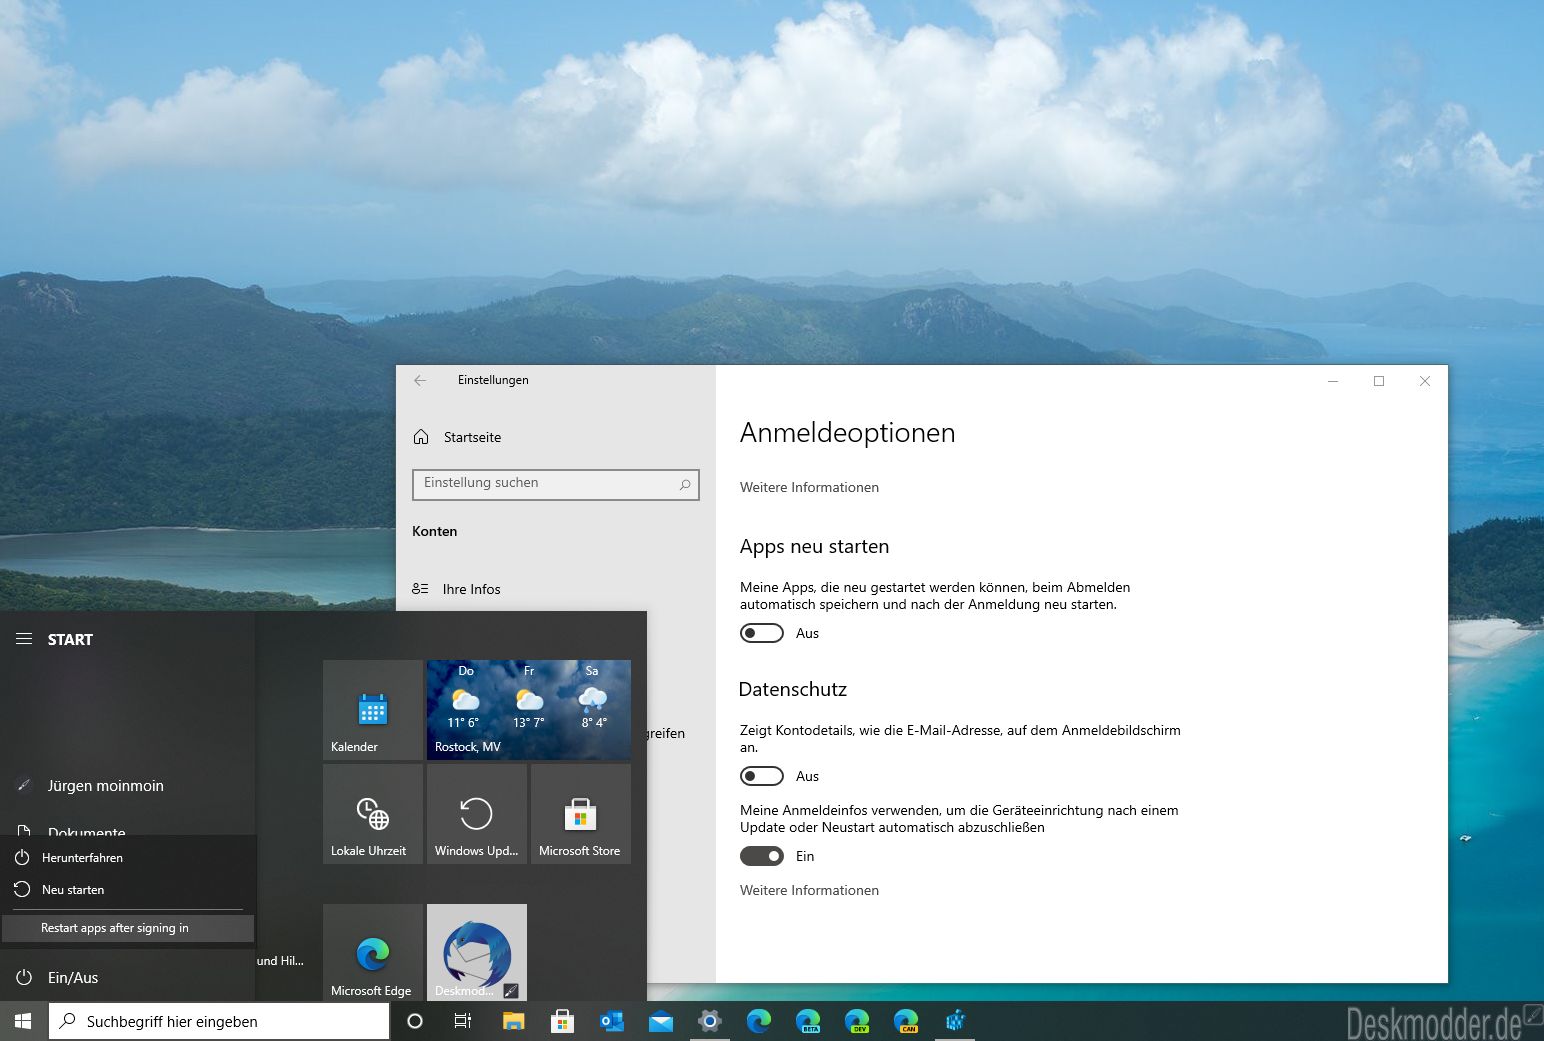Maximize the Einstellungen window
The height and width of the screenshot is (1041, 1544).
[1379, 381]
